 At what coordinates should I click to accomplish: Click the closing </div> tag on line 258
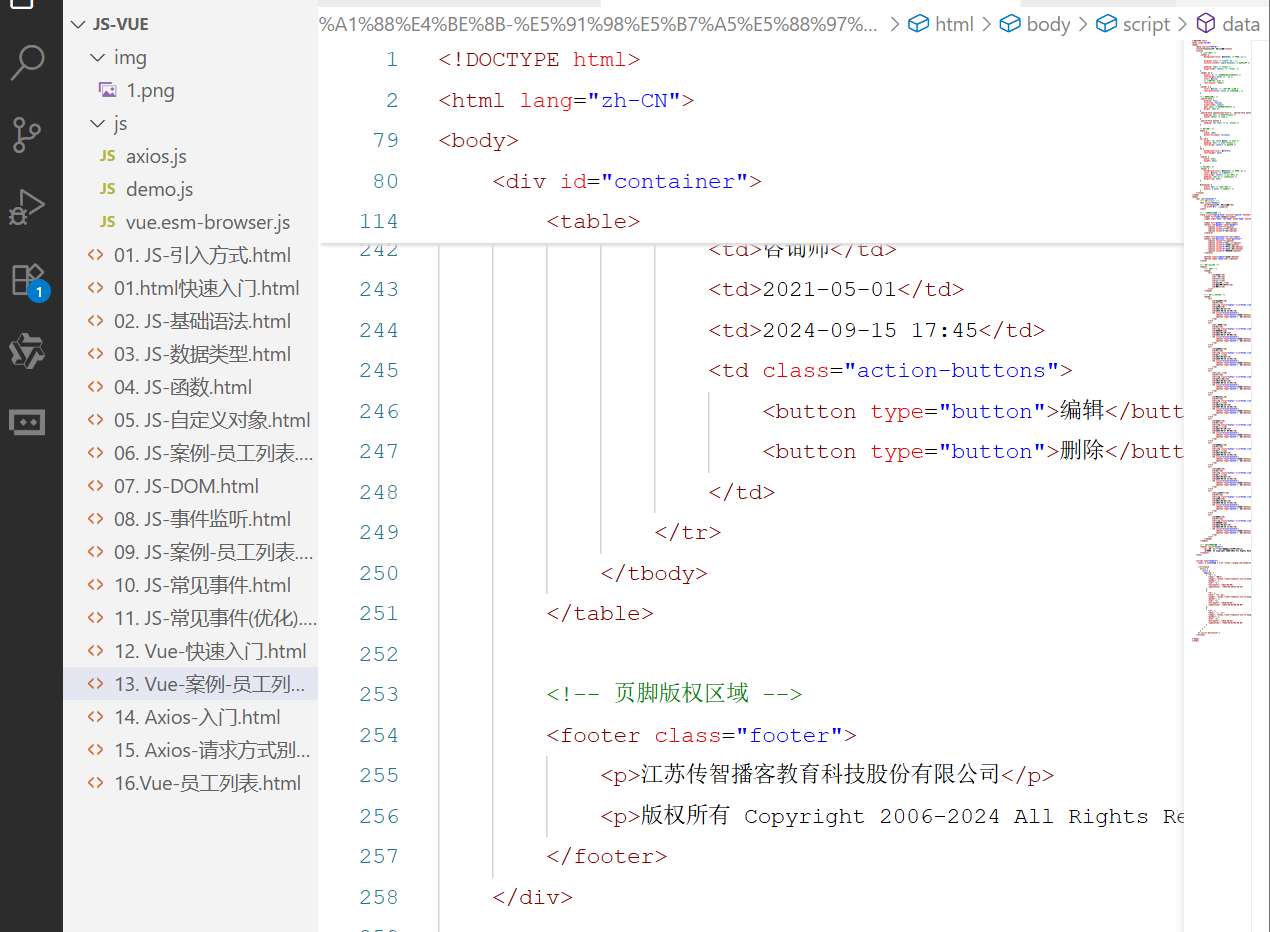532,897
